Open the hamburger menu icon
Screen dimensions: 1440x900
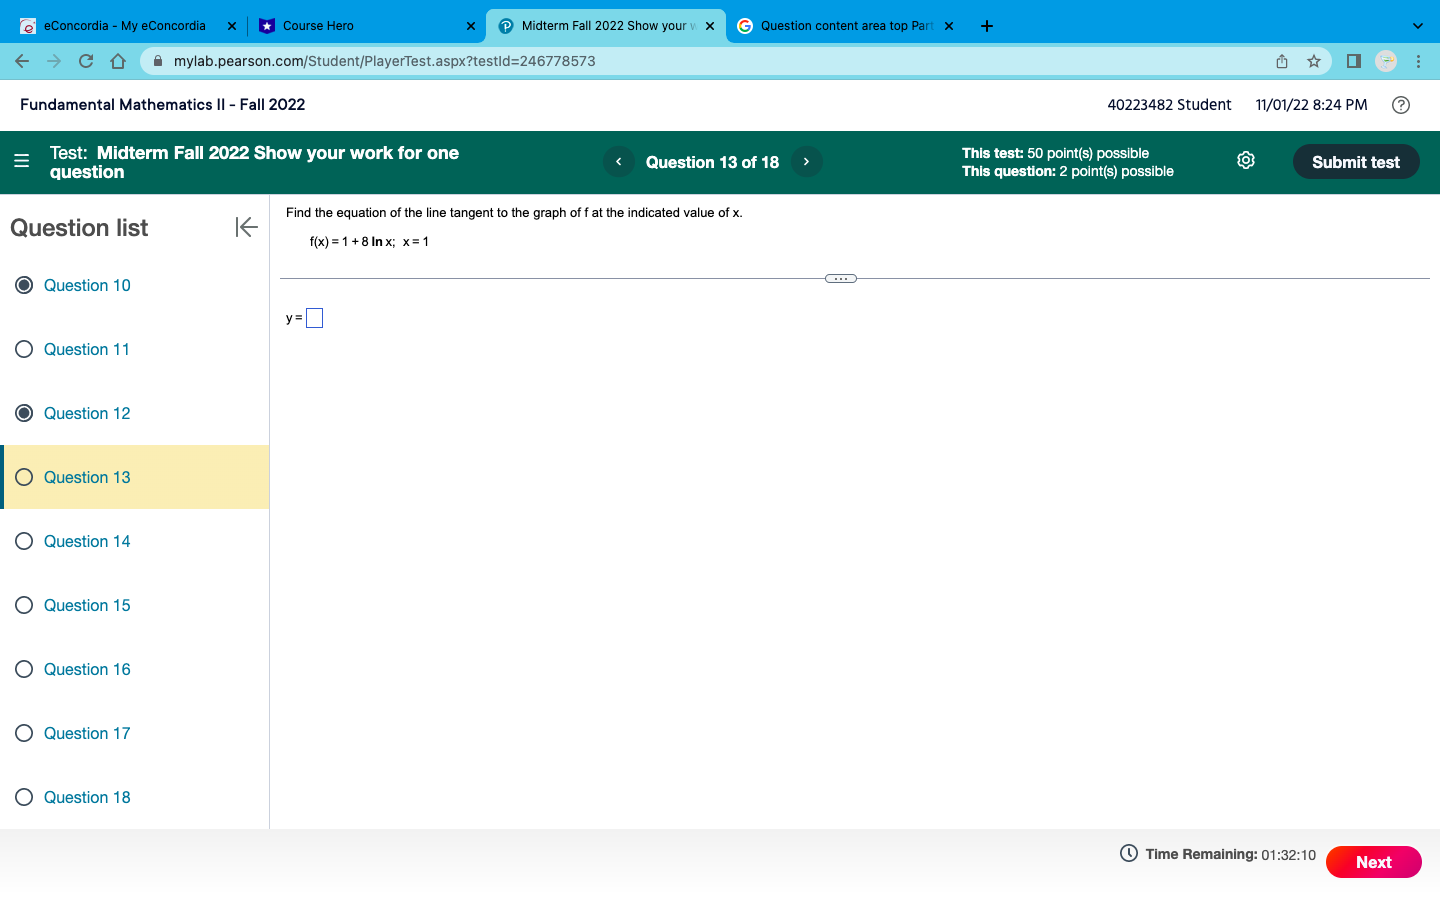22,160
